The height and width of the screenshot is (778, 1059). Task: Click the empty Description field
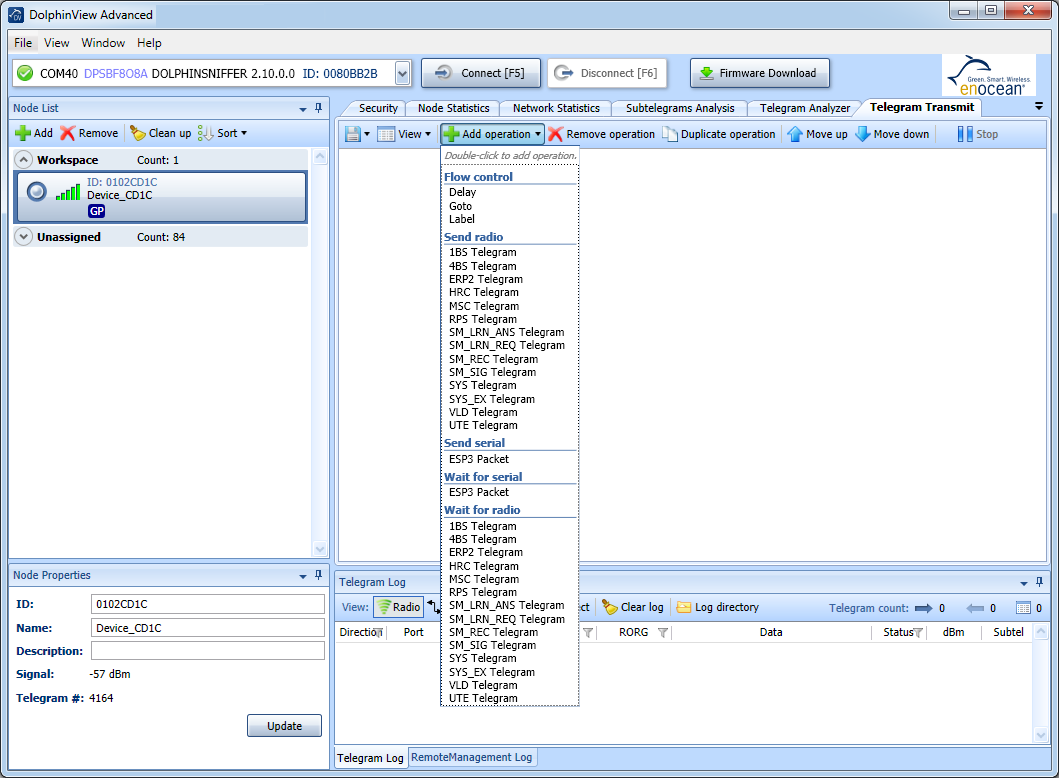[207, 651]
